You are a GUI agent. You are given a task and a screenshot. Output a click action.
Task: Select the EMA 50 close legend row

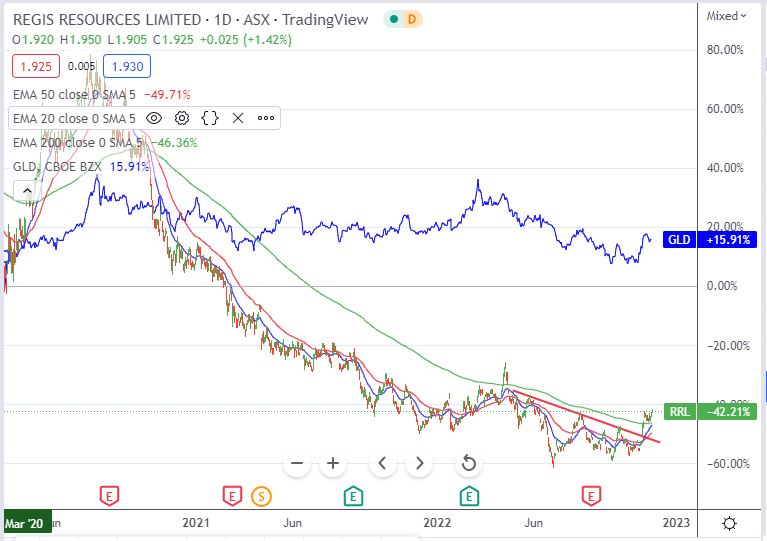[102, 94]
